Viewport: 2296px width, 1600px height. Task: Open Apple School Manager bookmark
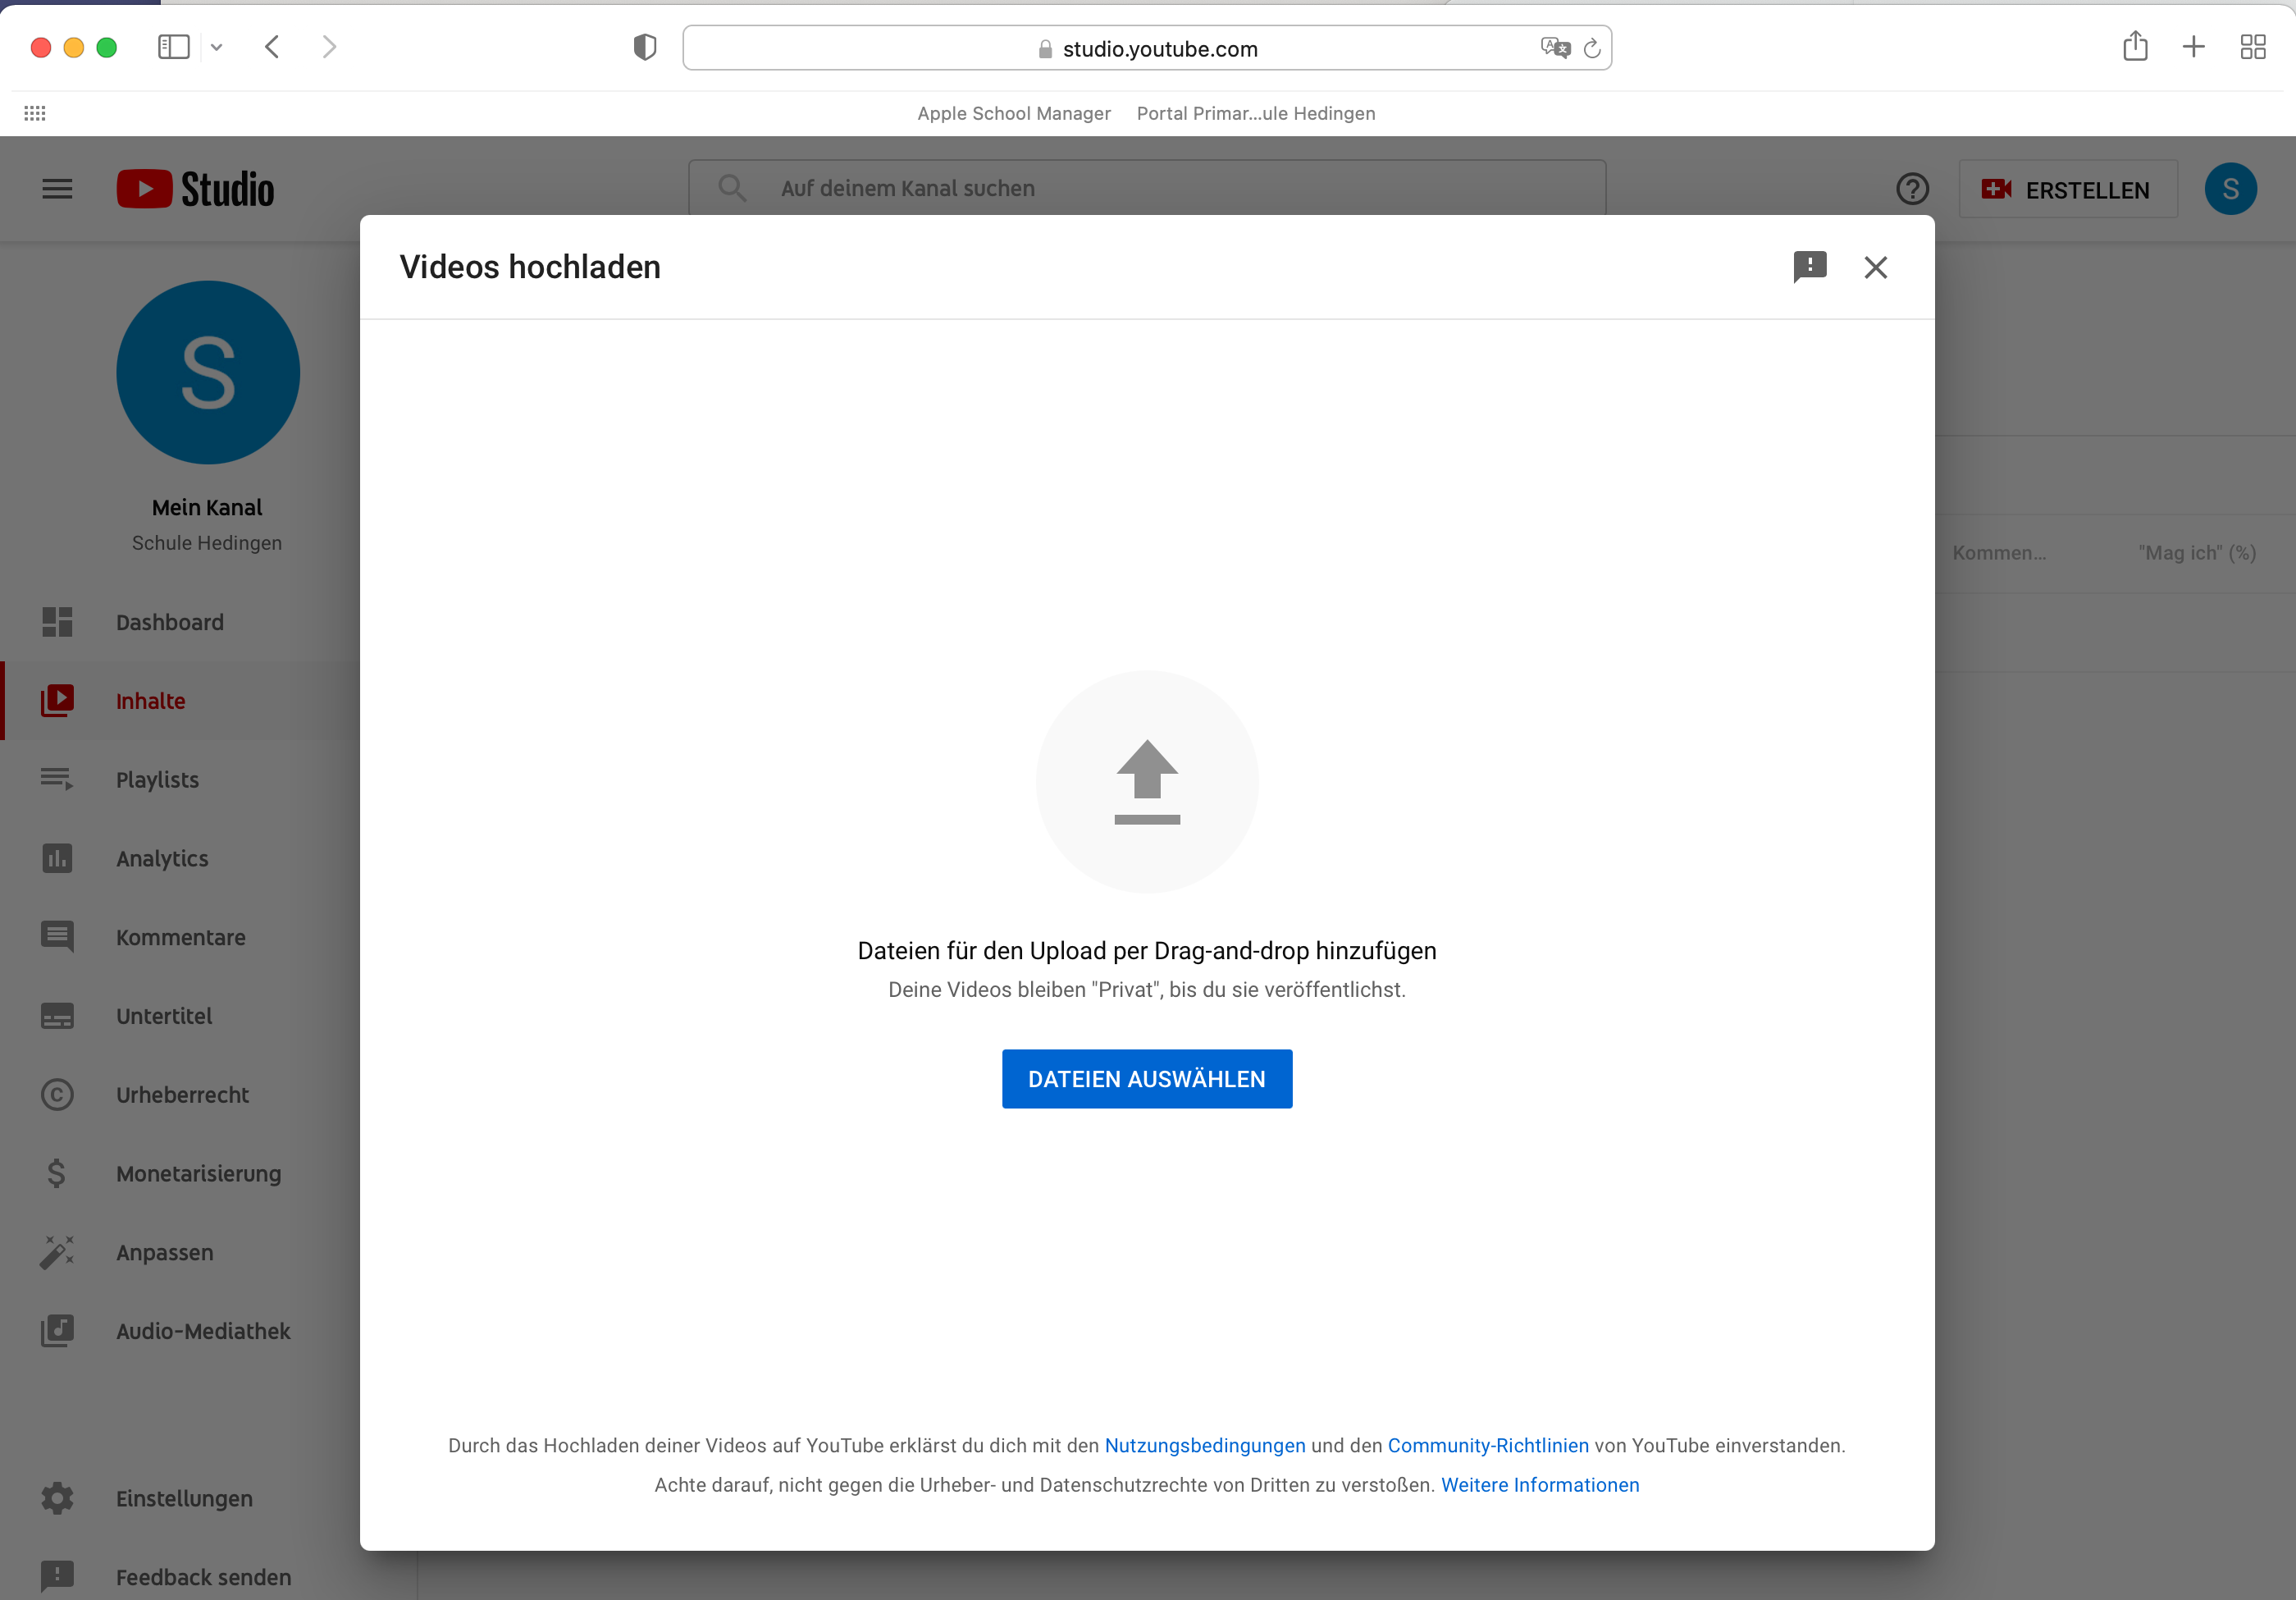[x=1013, y=113]
